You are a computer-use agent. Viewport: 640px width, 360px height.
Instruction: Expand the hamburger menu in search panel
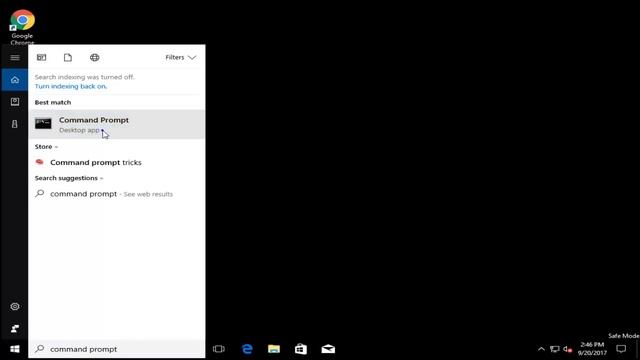[x=15, y=58]
